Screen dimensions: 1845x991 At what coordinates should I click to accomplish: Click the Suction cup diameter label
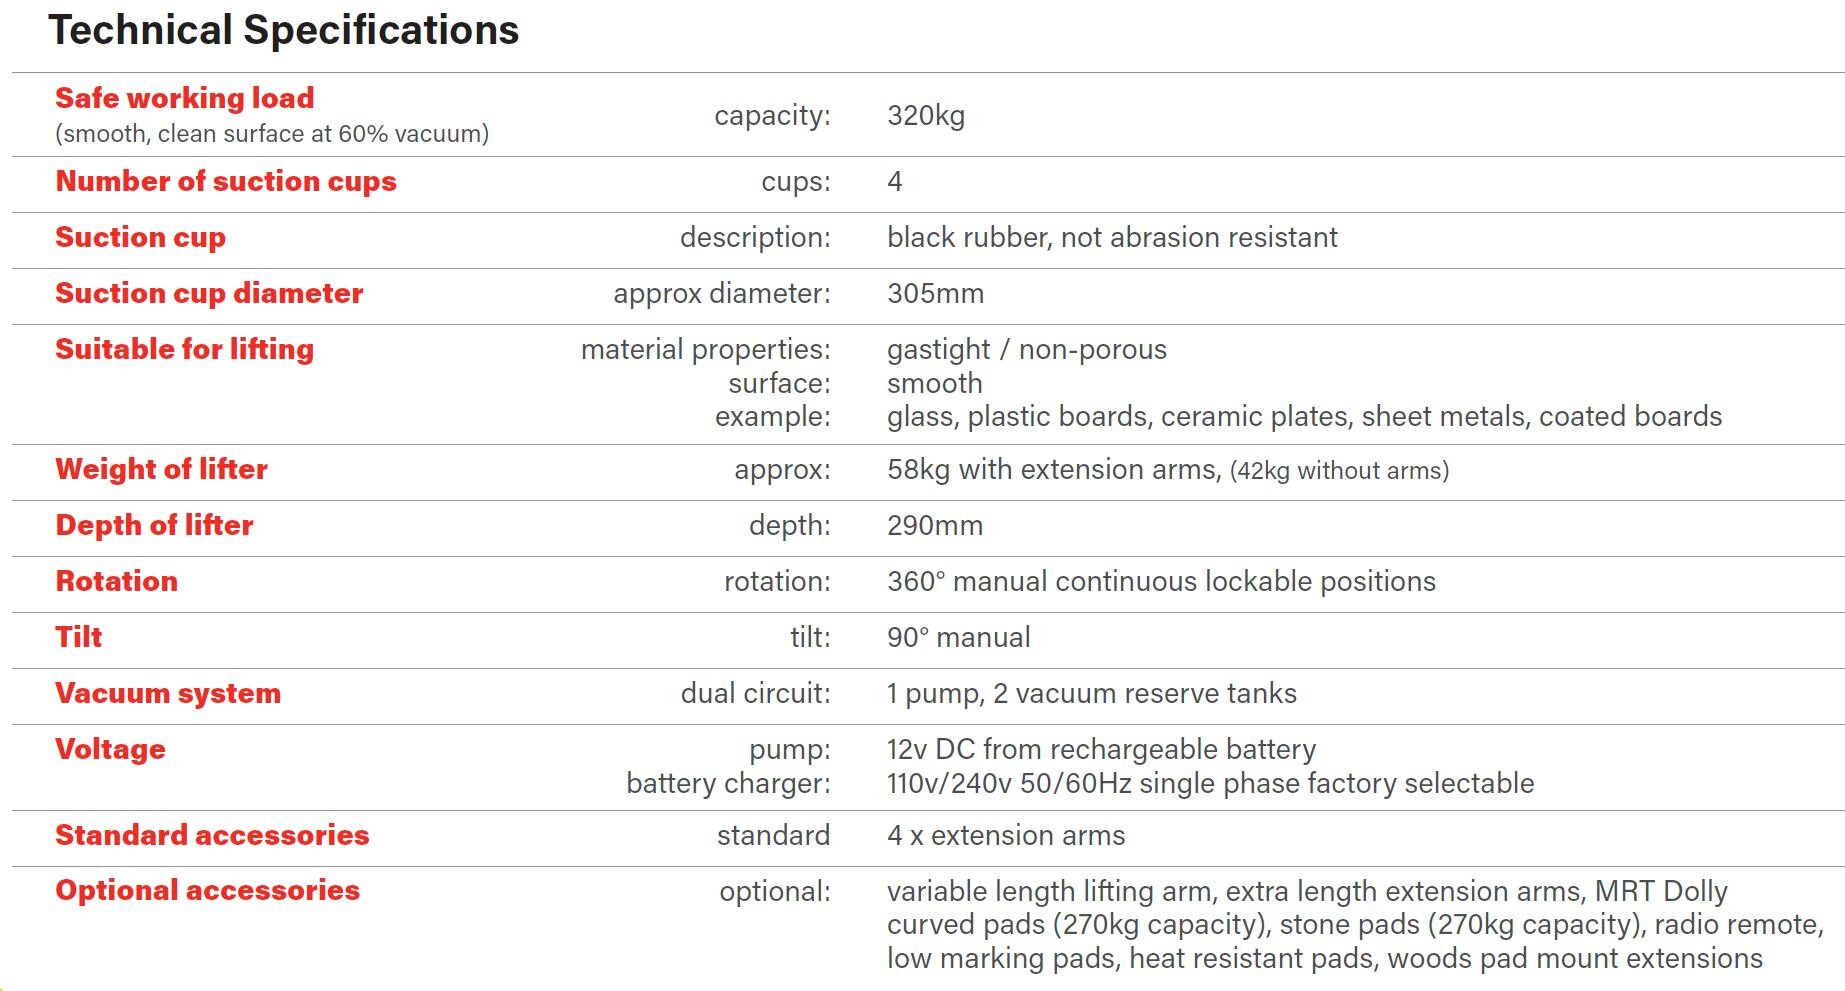[x=208, y=293]
